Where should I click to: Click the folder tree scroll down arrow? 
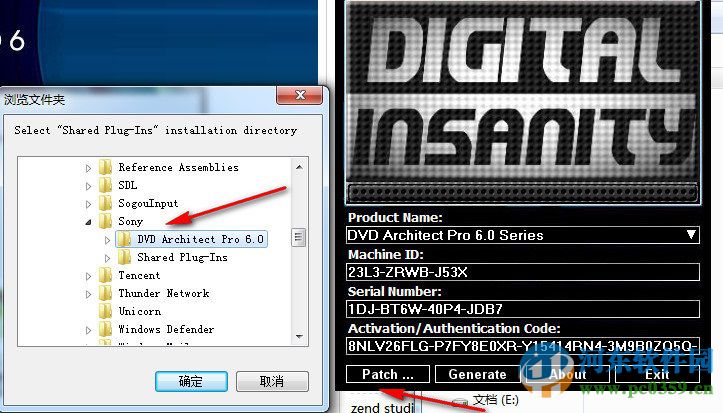299,337
